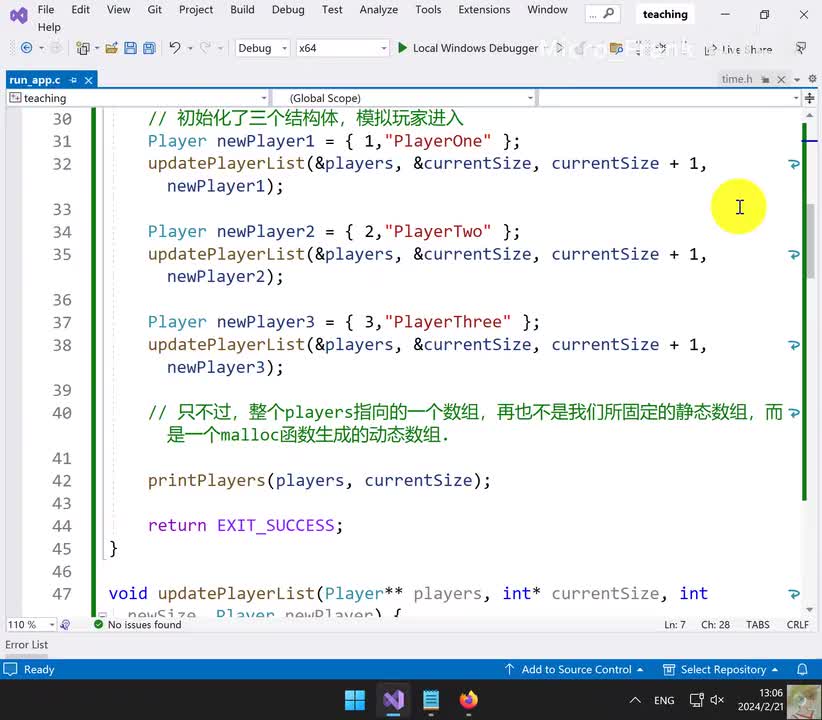Open the Git menu
Image resolution: width=822 pixels, height=720 pixels.
154,9
